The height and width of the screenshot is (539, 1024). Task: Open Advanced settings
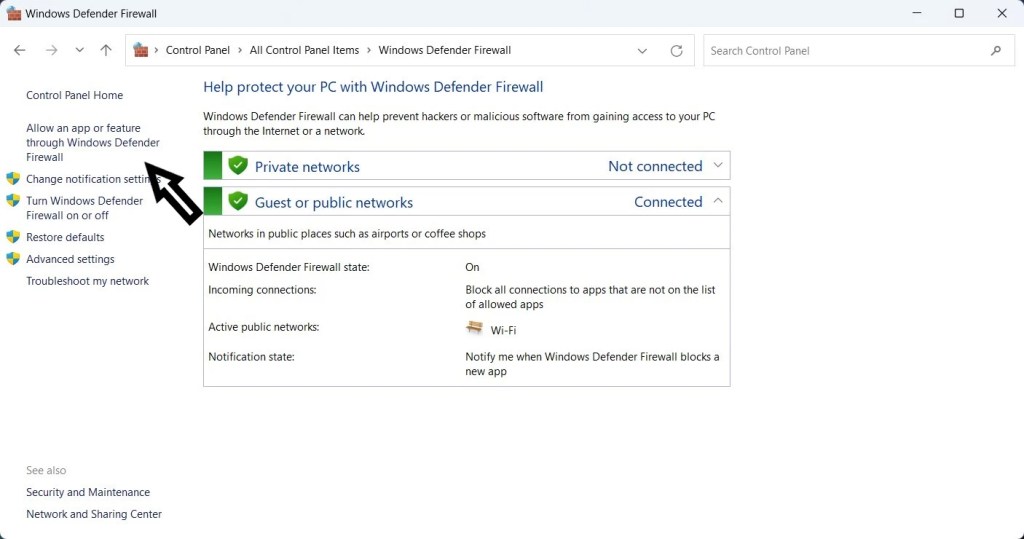click(x=71, y=259)
